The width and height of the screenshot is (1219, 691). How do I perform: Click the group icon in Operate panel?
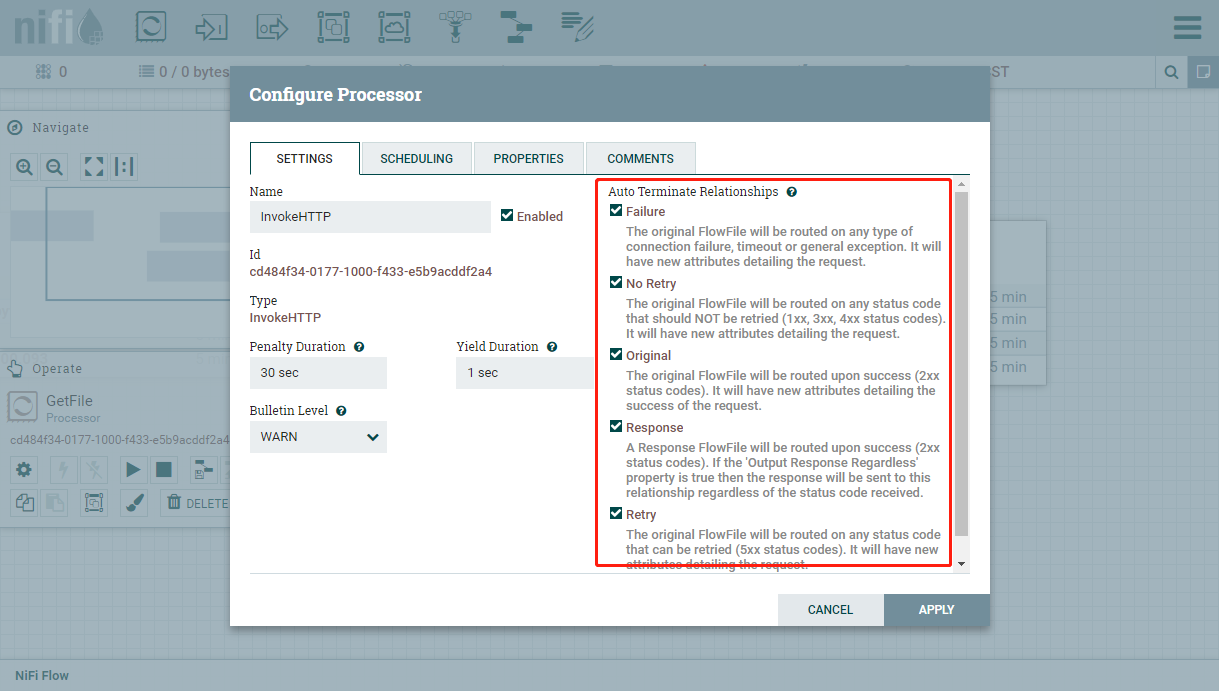click(94, 503)
